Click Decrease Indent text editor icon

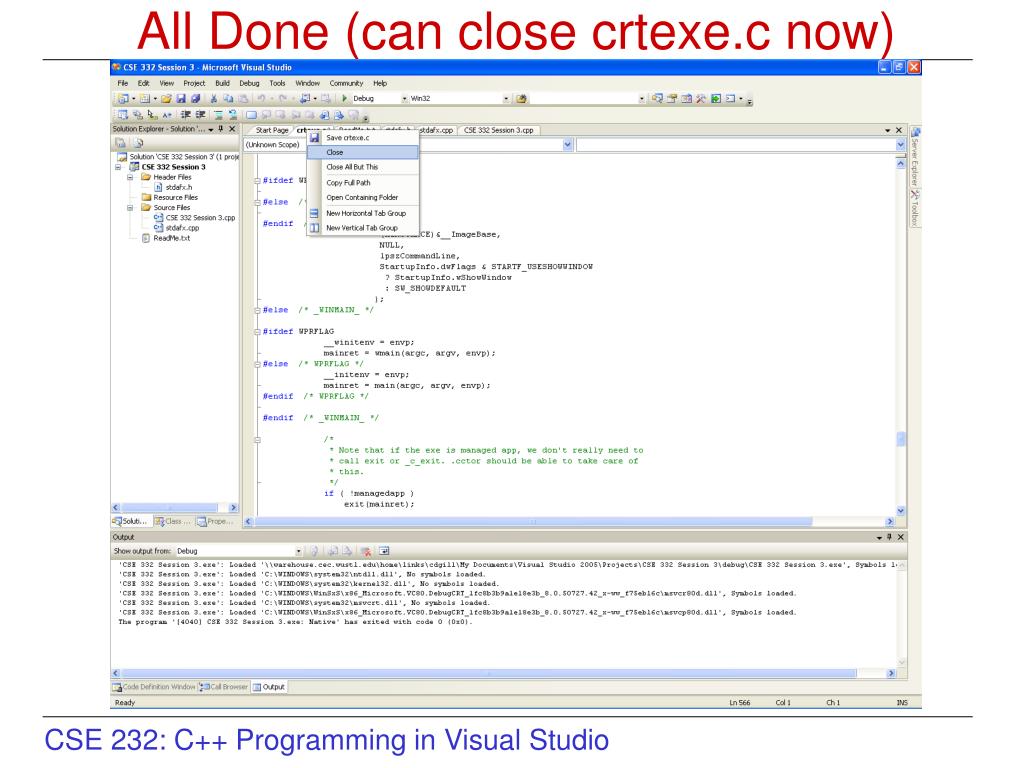(185, 114)
